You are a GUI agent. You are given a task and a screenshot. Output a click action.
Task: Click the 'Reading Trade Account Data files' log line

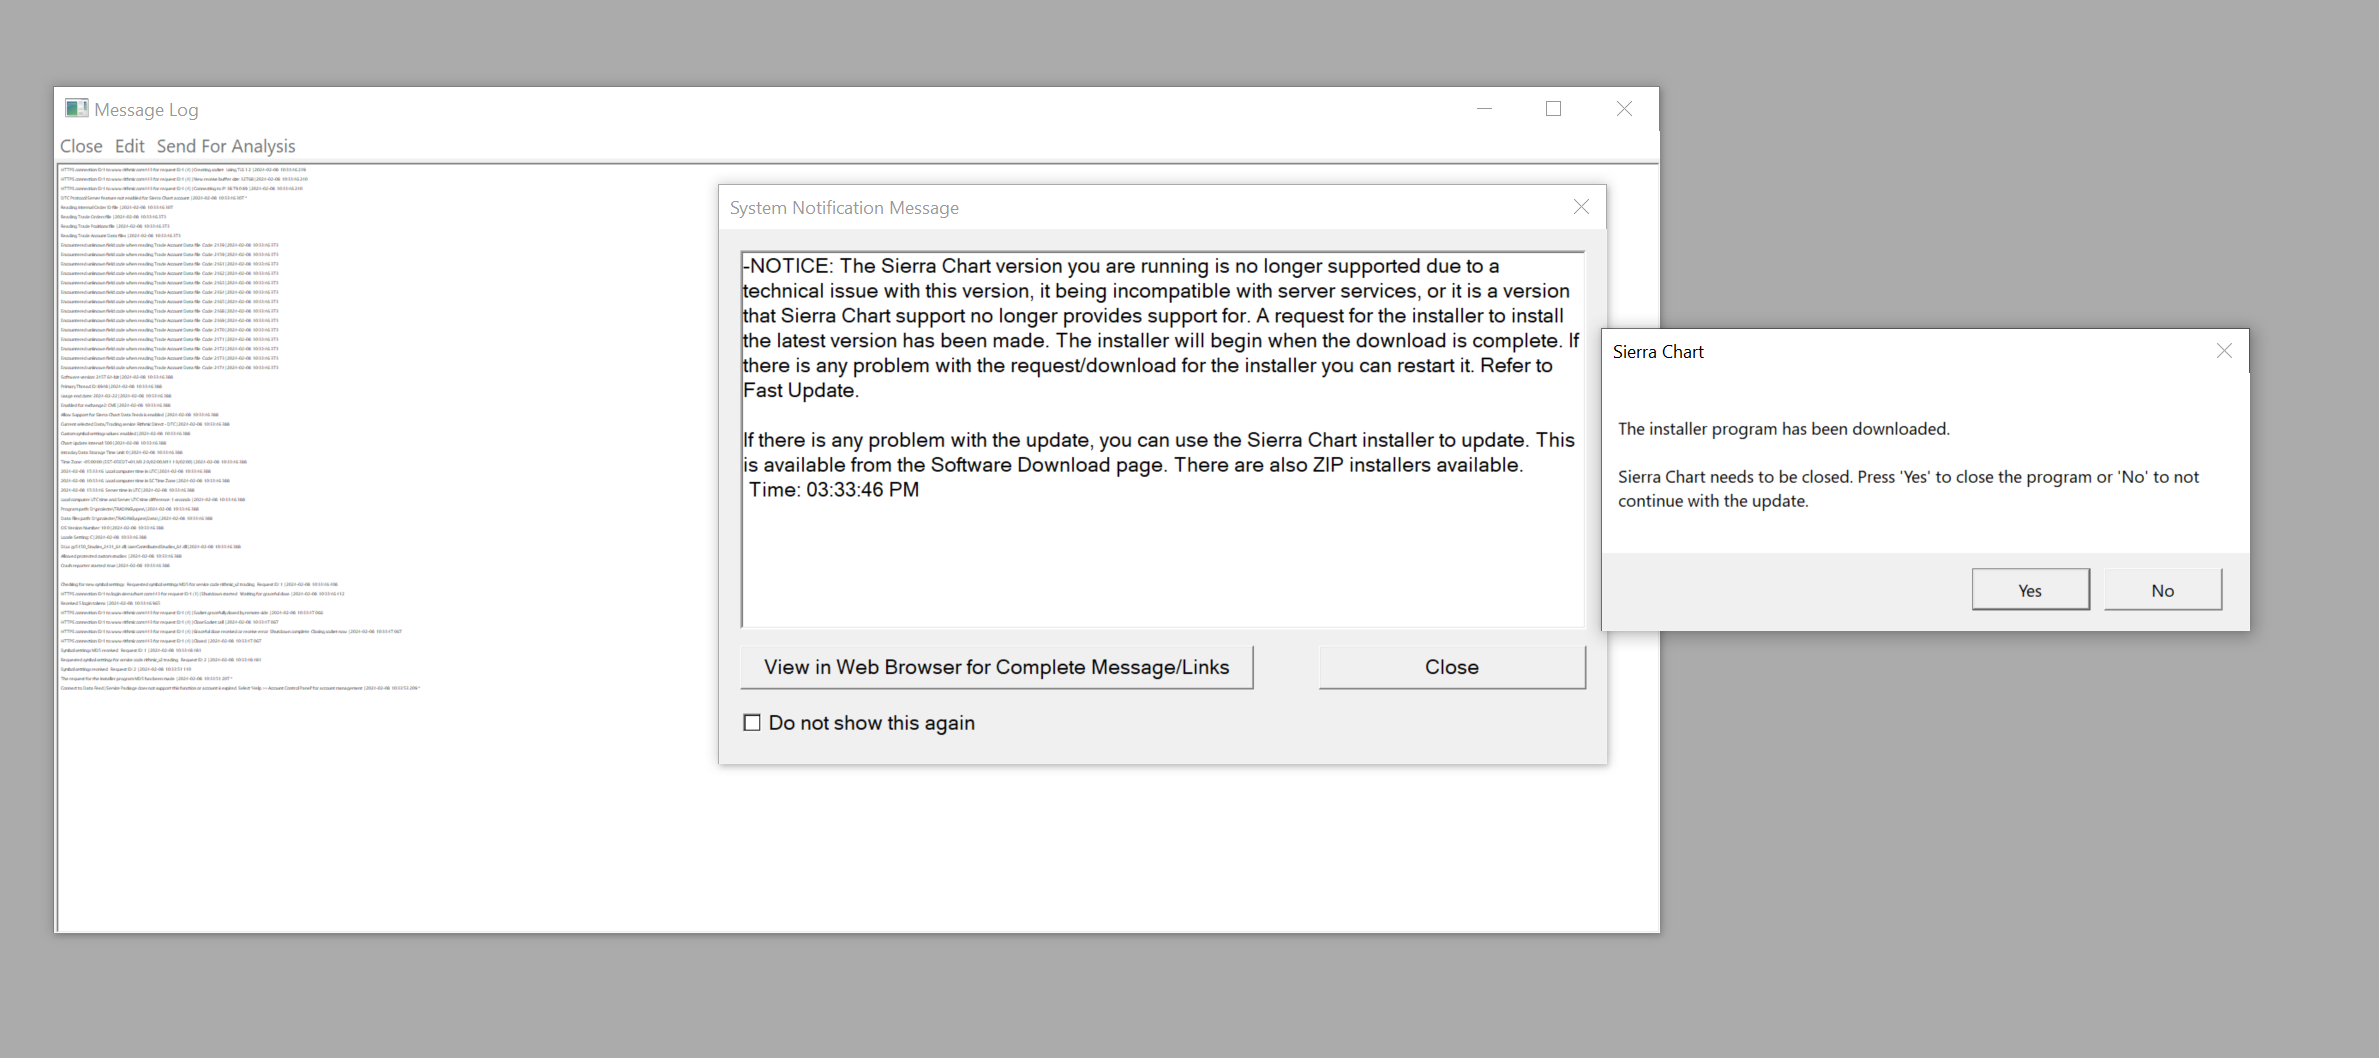[121, 236]
